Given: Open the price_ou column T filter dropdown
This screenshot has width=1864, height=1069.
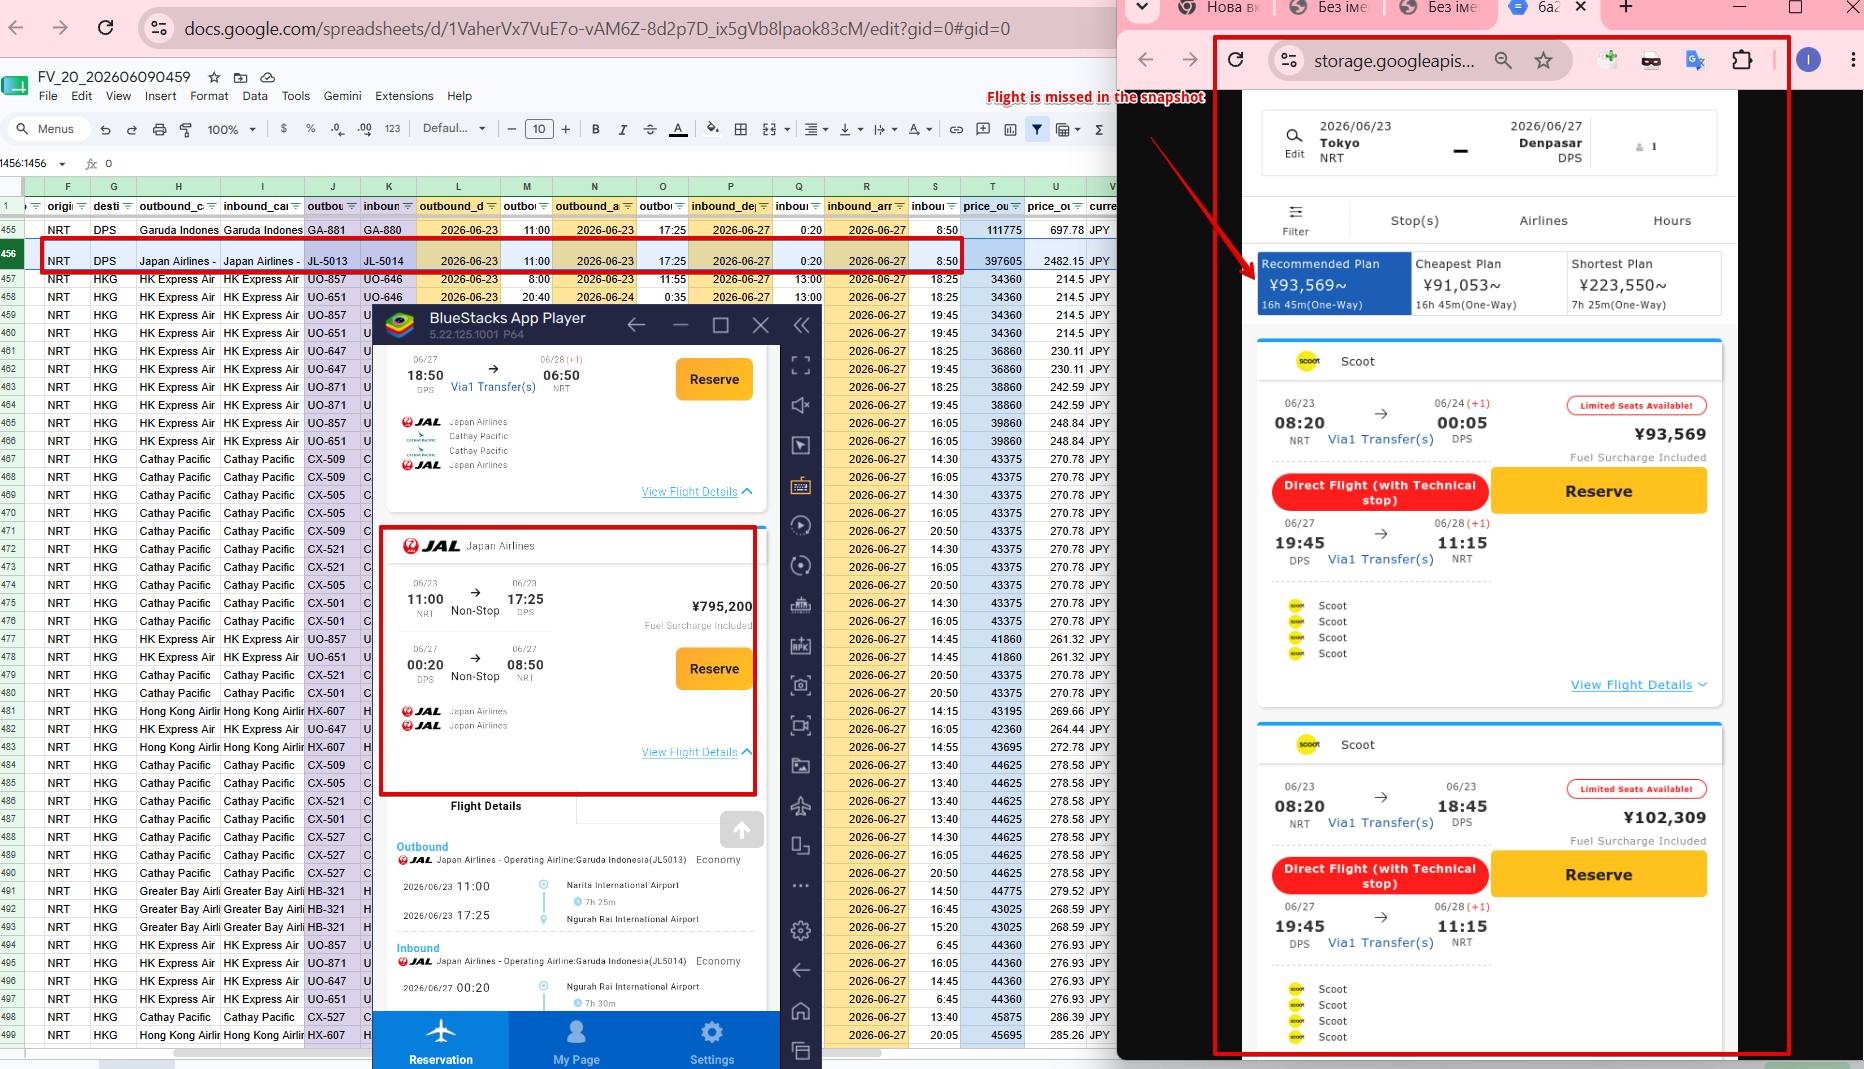Looking at the screenshot, I should point(1016,207).
